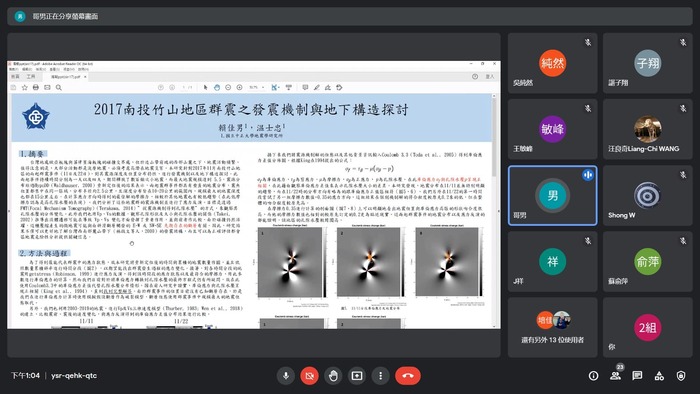Click the second Coulomb stress change plot
The width and height of the screenshot is (700, 394).
(x=370, y=262)
